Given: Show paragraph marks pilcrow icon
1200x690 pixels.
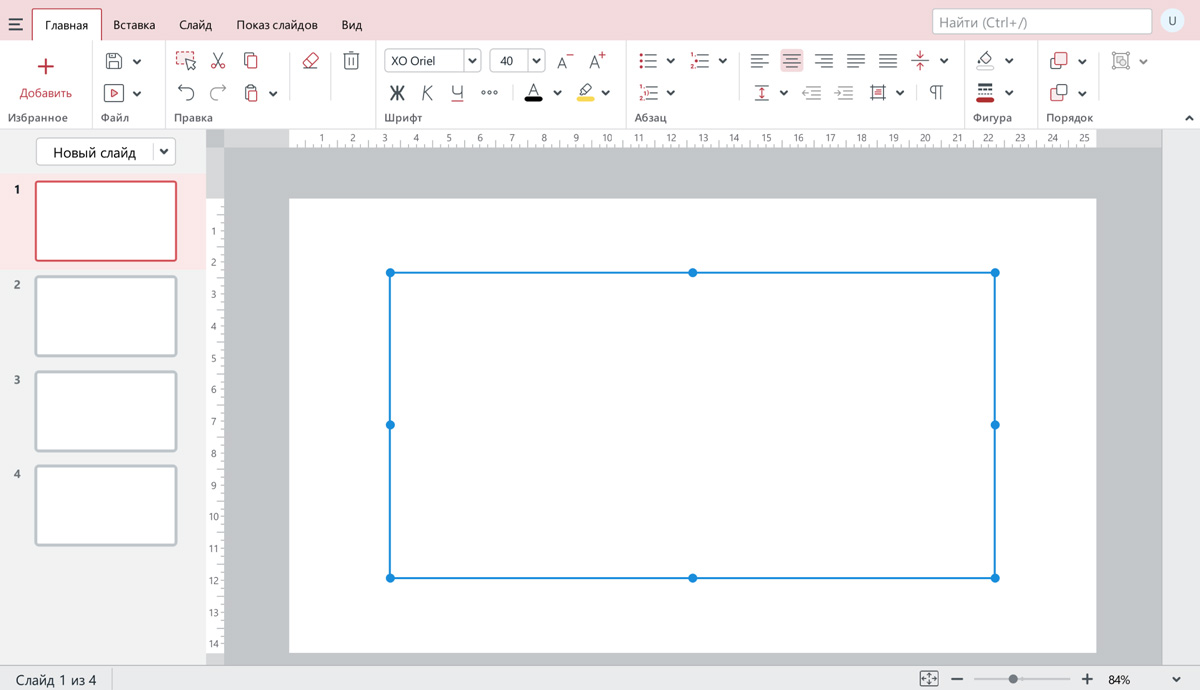Looking at the screenshot, I should 936,93.
